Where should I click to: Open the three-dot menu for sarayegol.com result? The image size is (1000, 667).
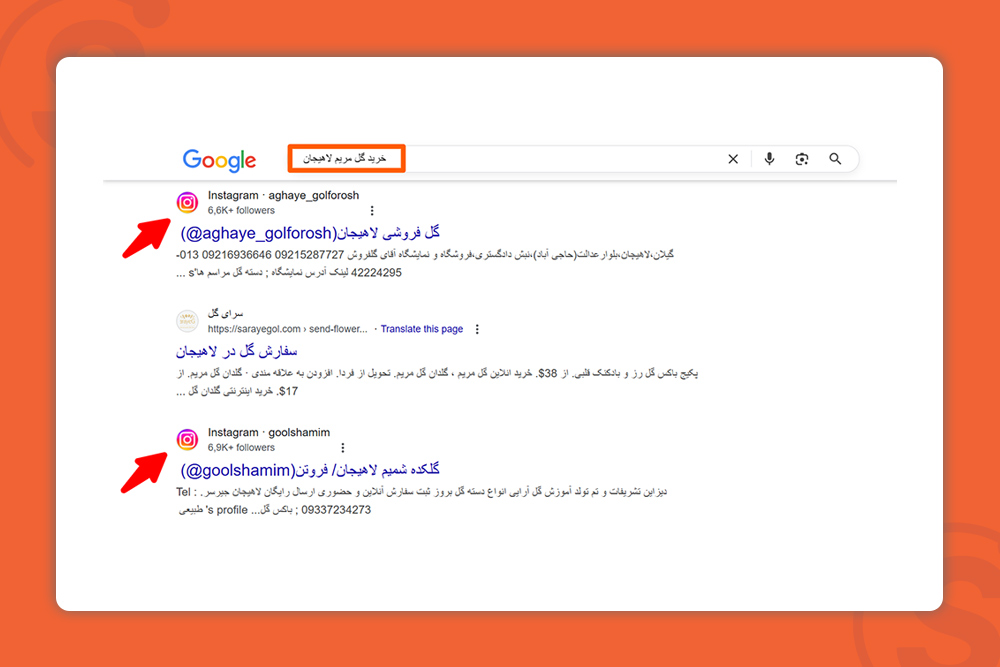point(476,329)
